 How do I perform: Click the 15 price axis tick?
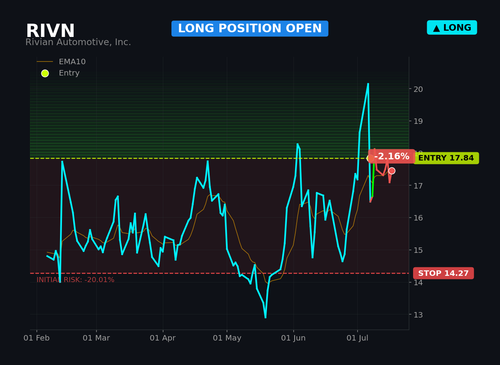[418, 250]
